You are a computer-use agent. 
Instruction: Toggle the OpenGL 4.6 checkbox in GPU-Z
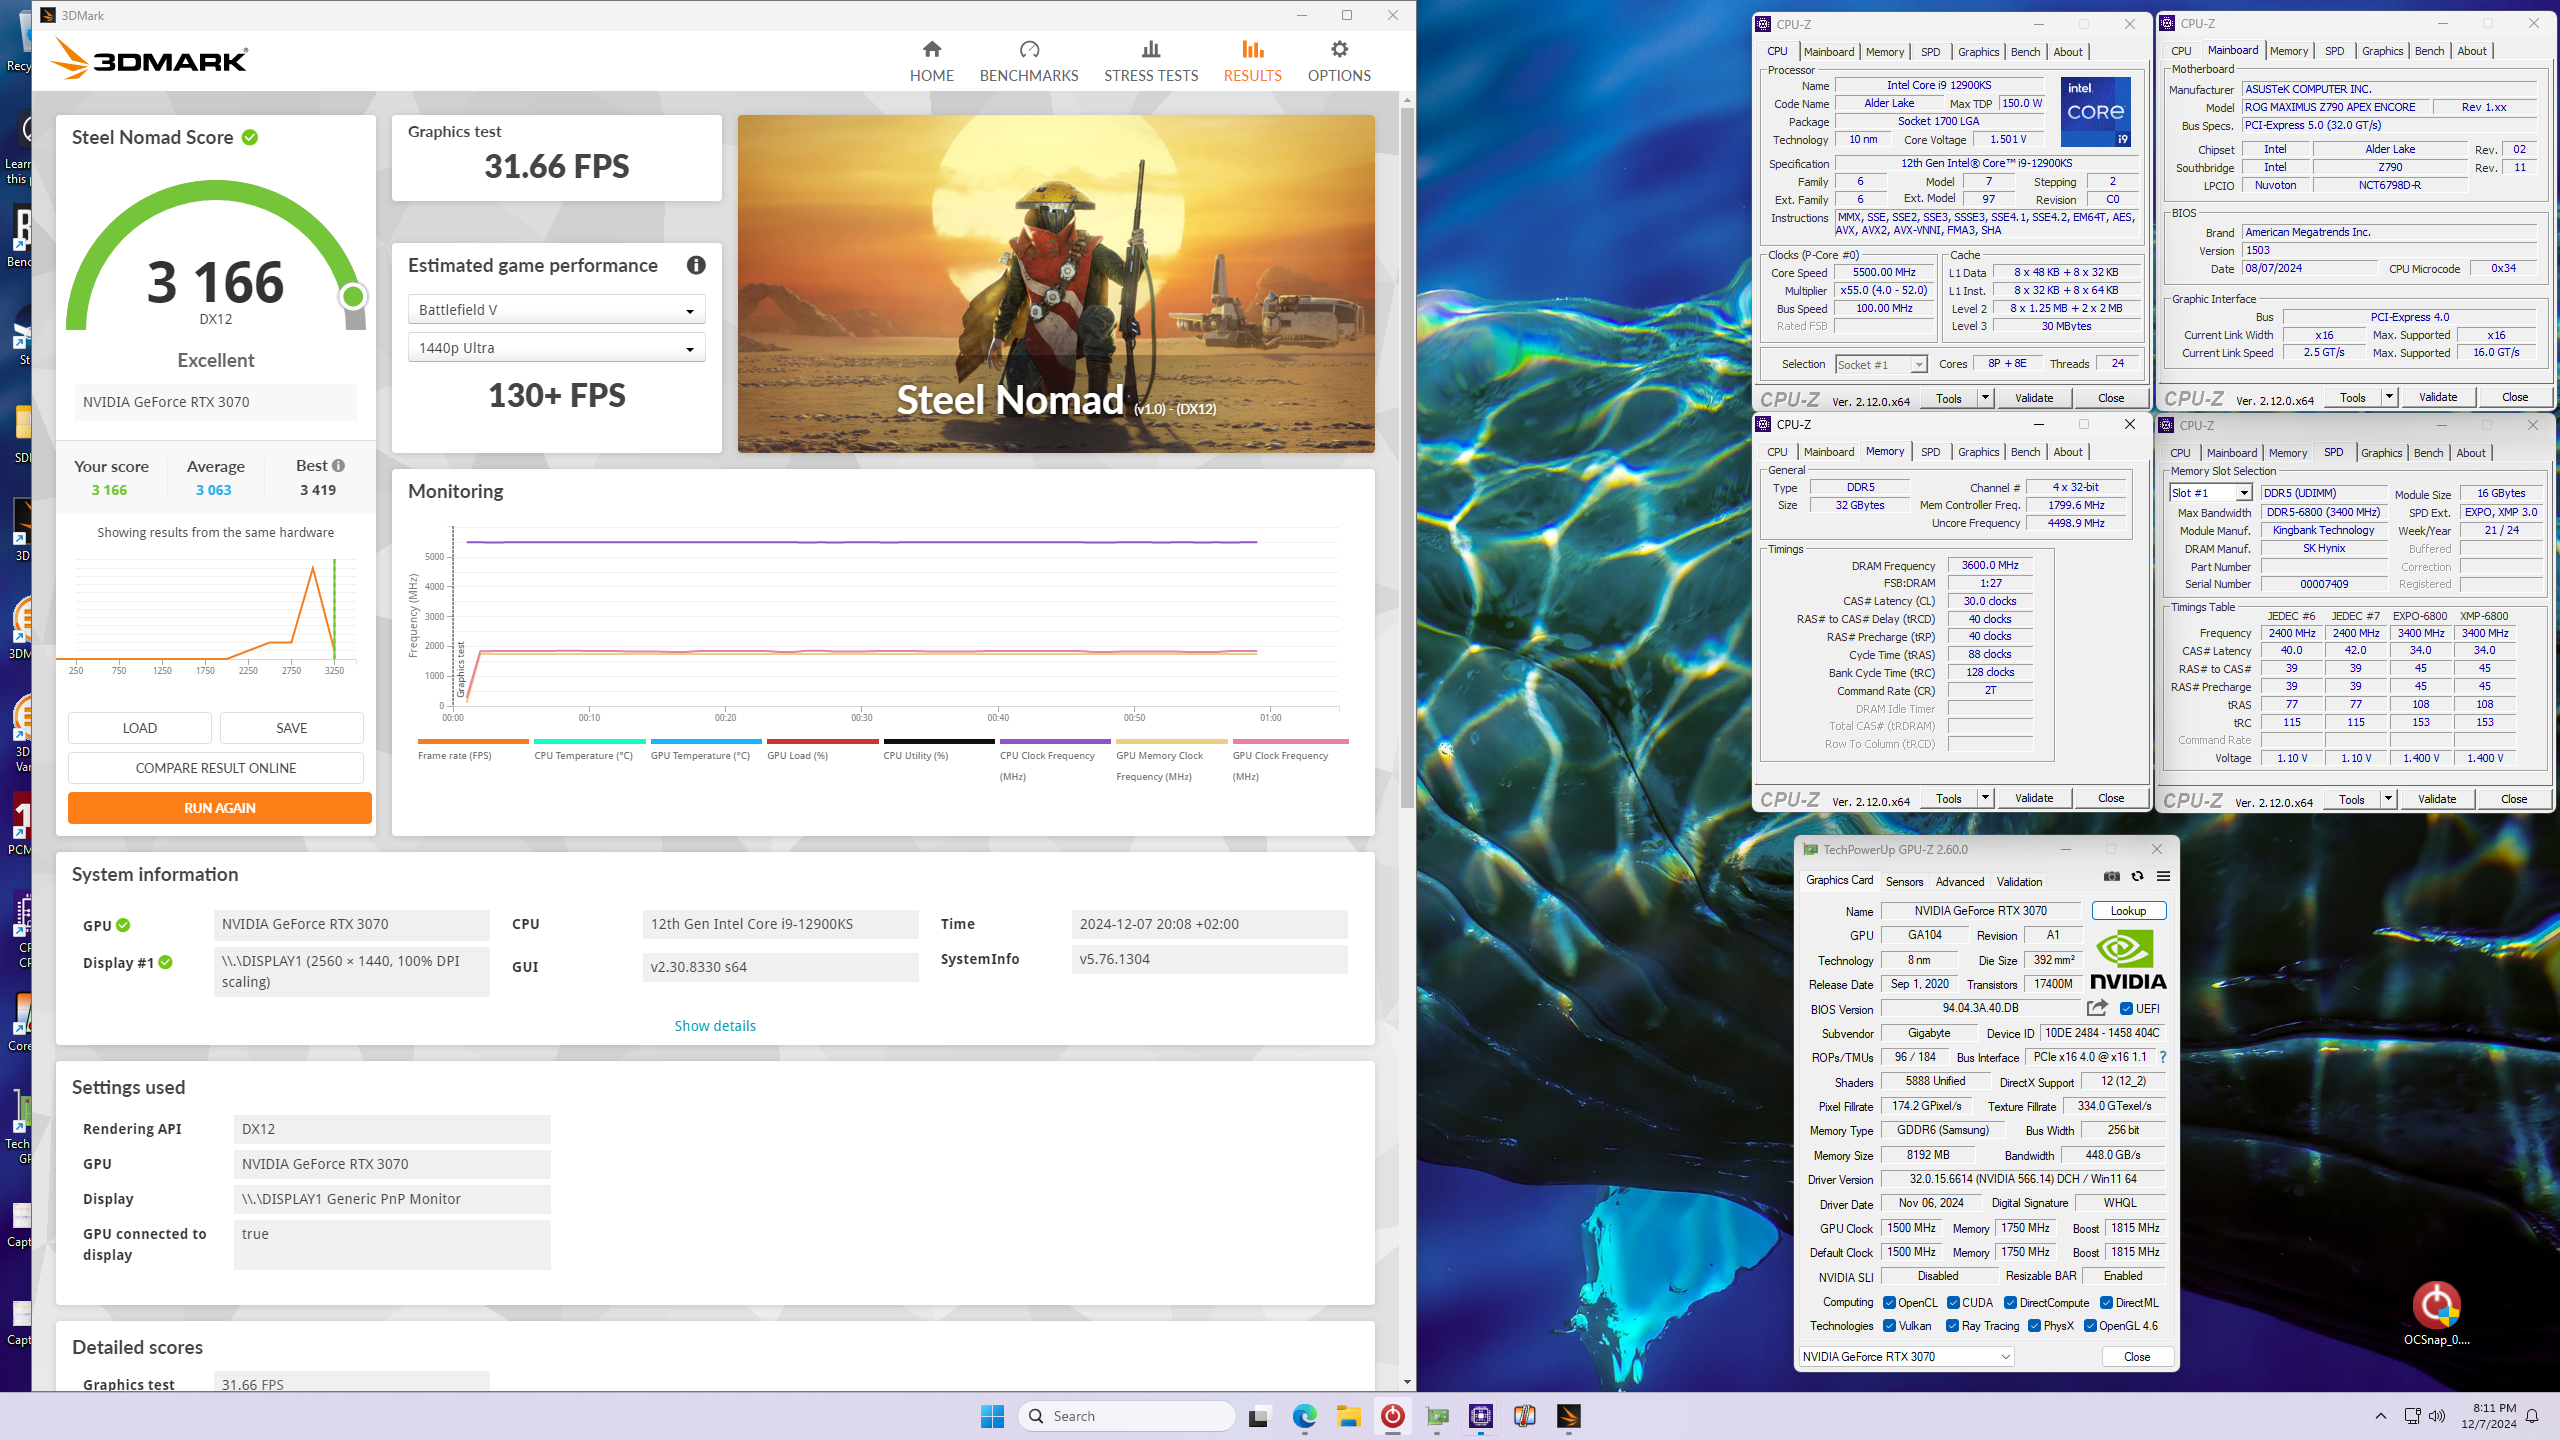[x=2090, y=1326]
